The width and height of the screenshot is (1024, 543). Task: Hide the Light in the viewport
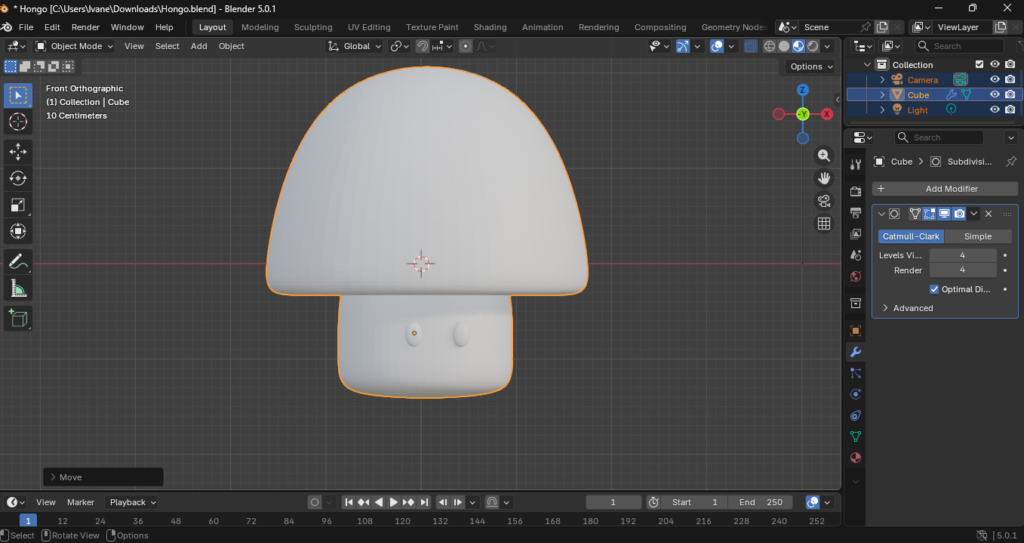(x=995, y=110)
